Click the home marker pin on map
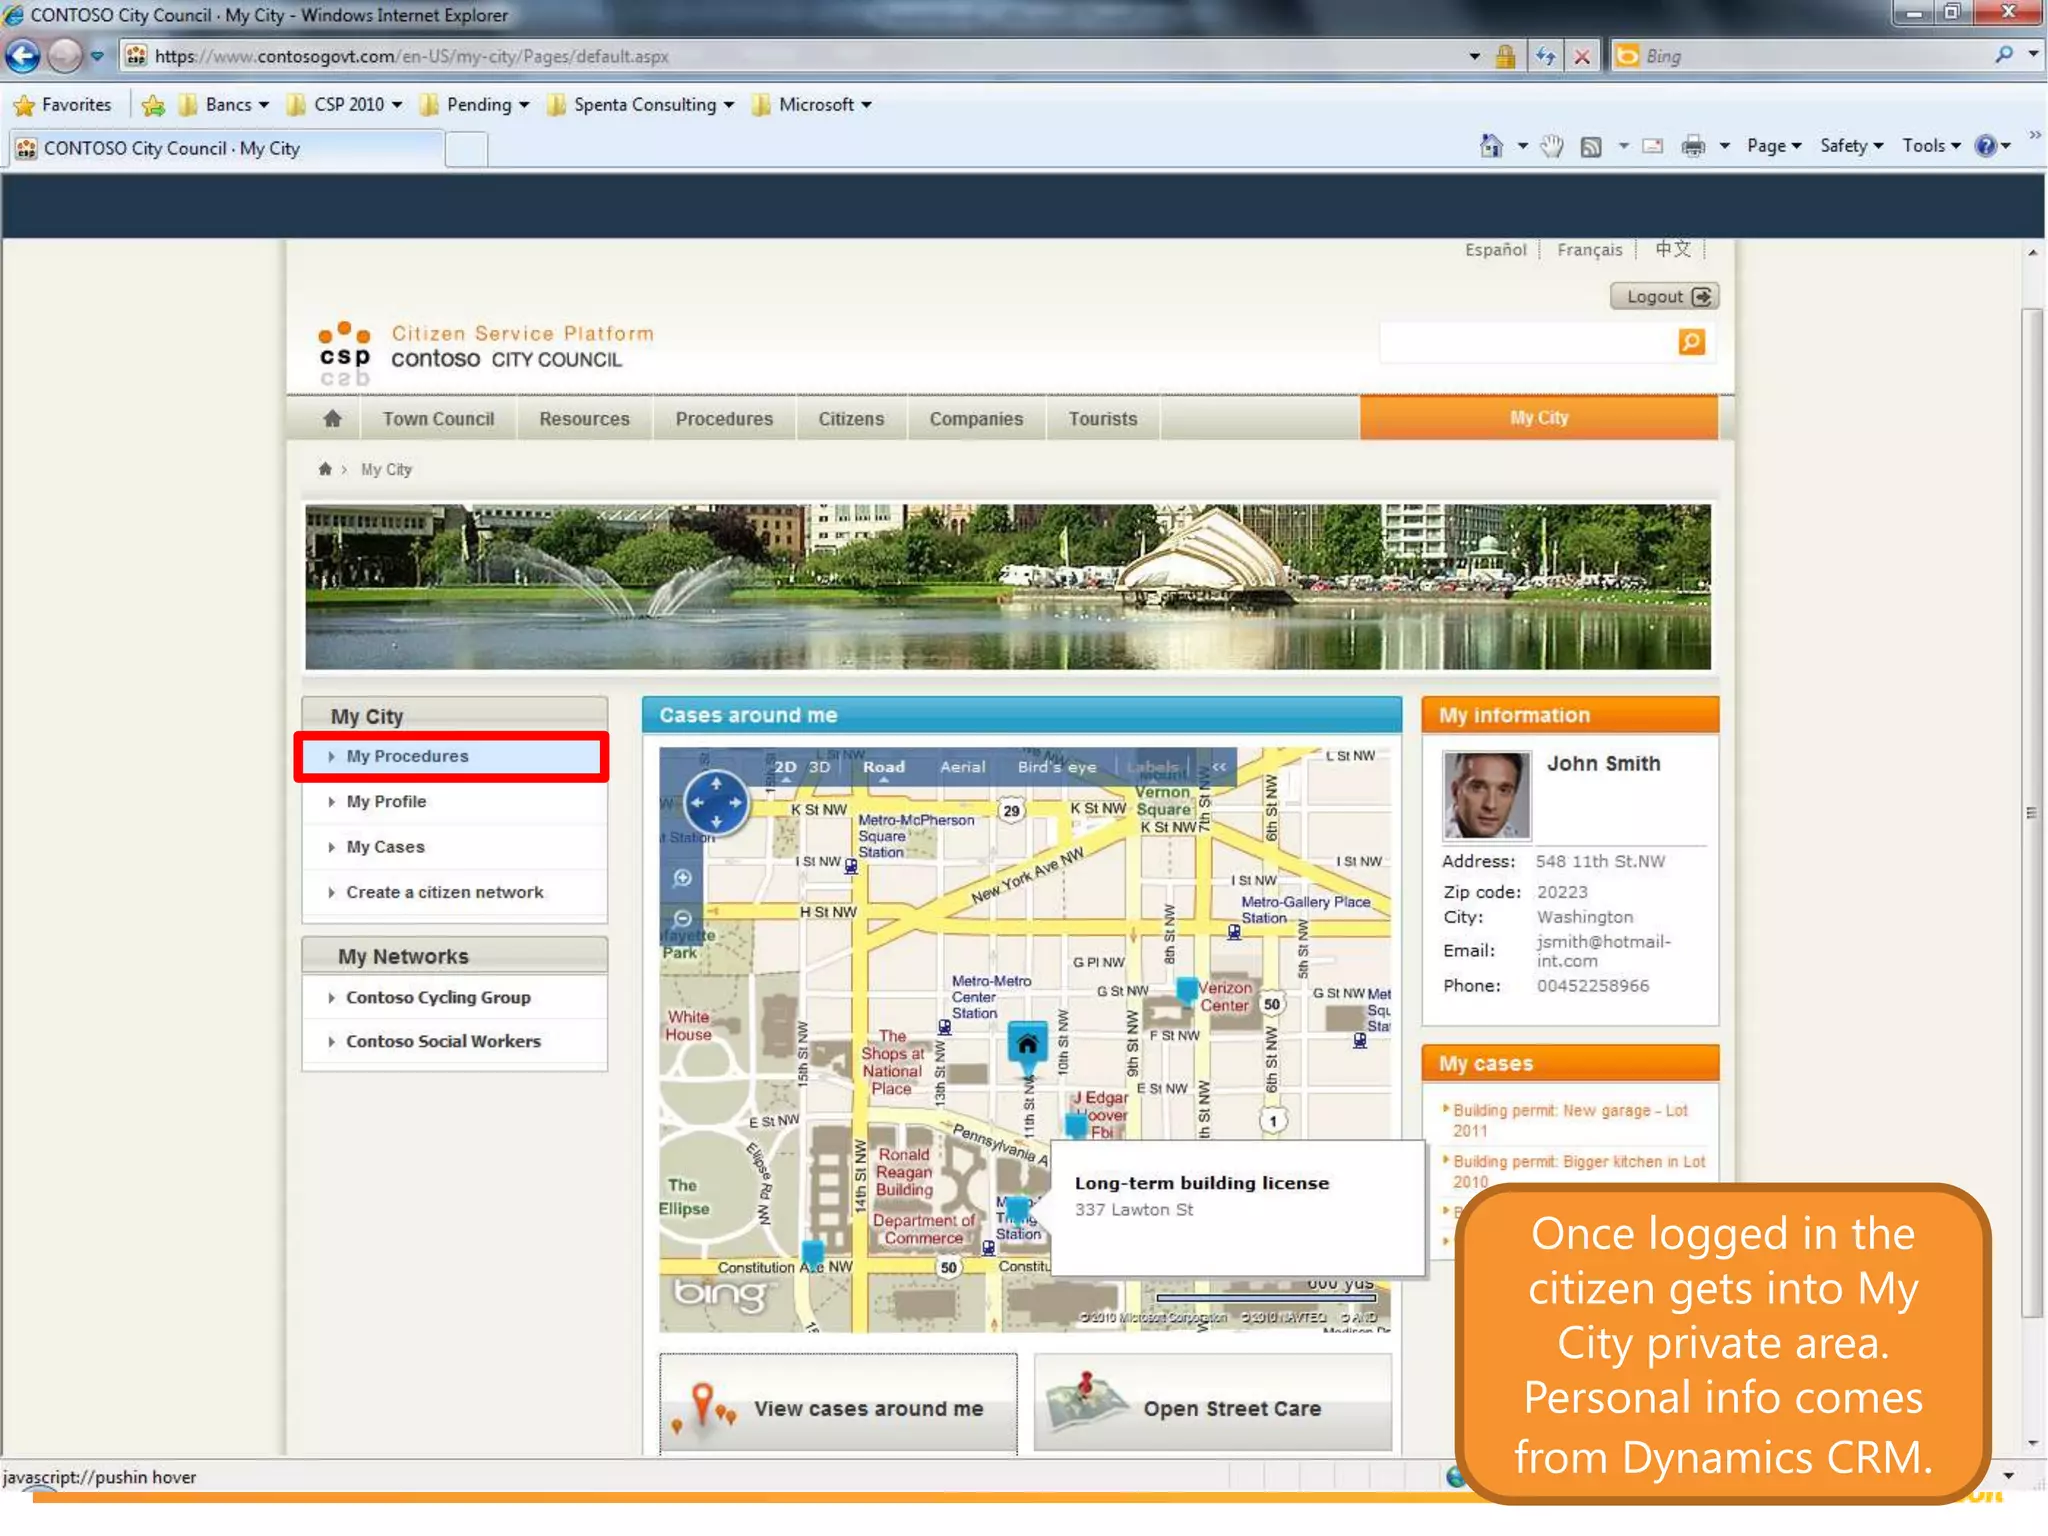Image resolution: width=2048 pixels, height=1536 pixels. 1027,1046
